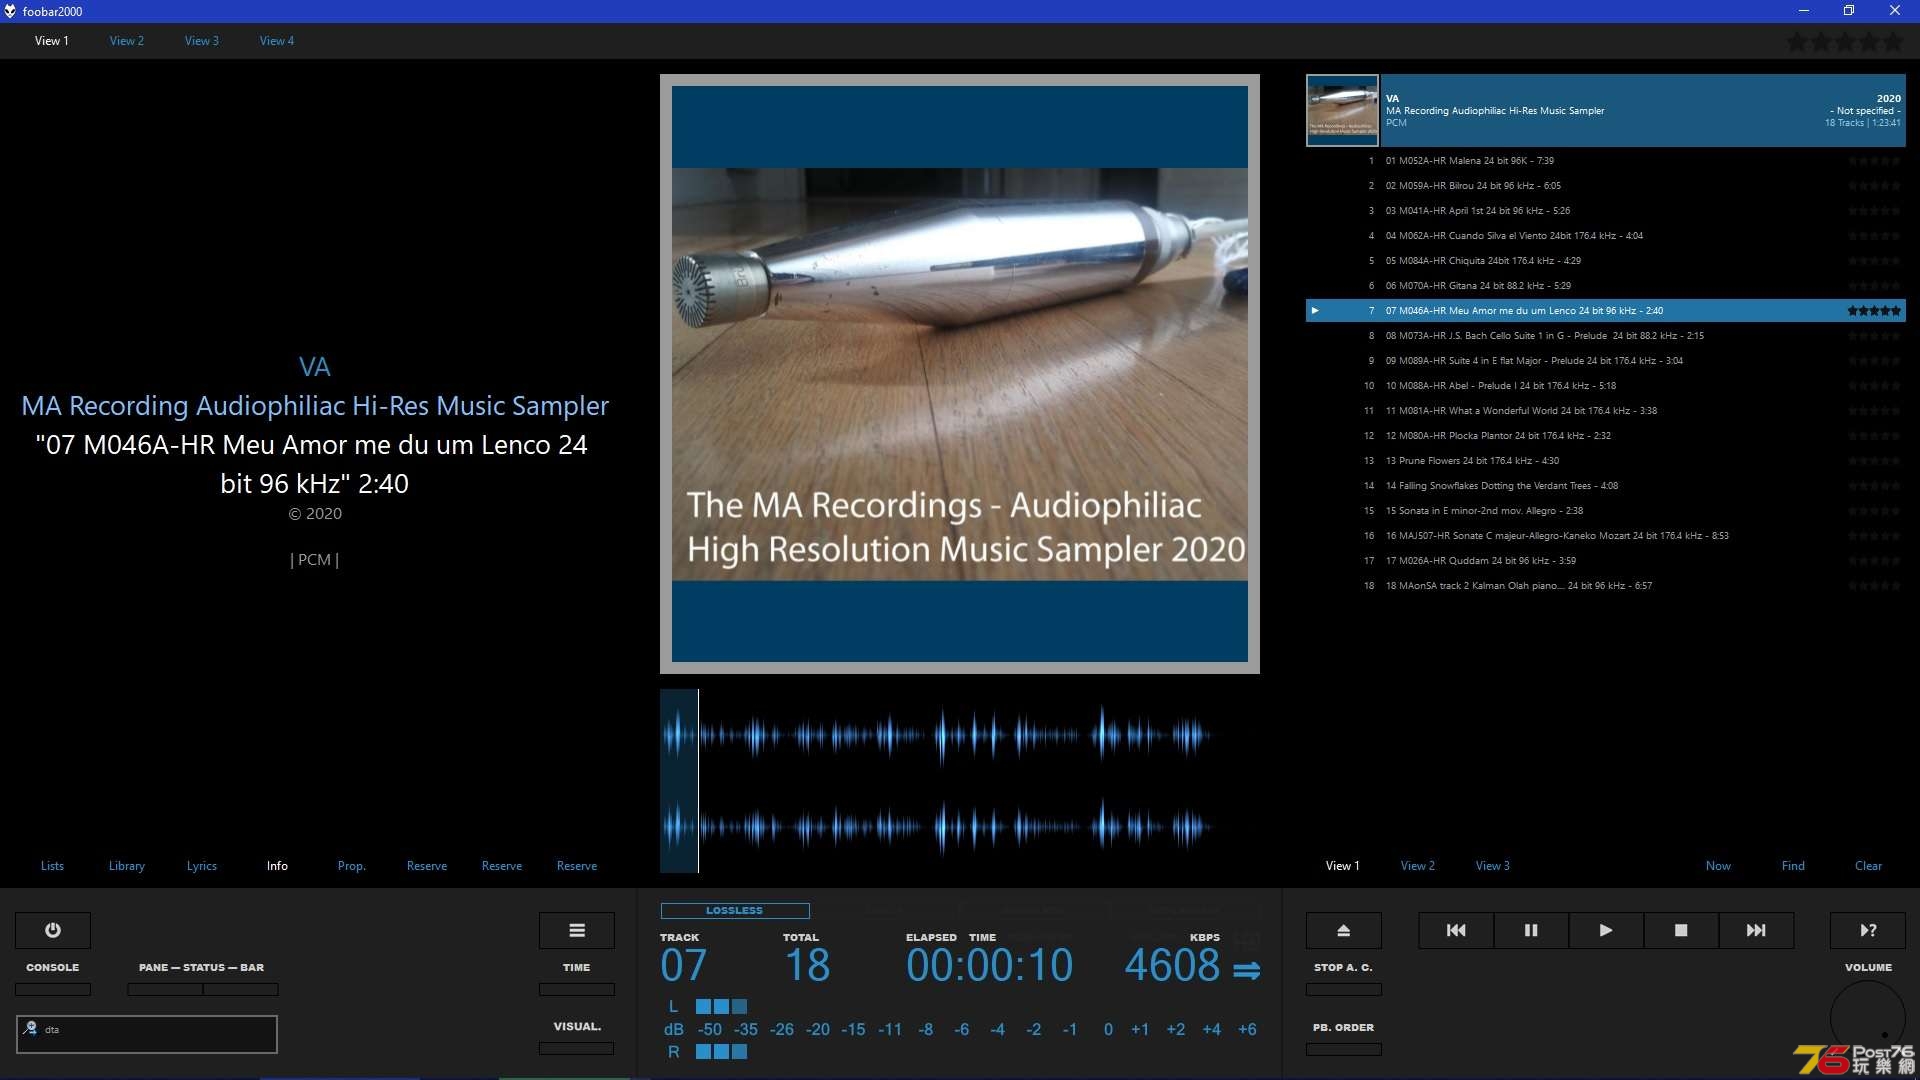Click the now-playing arrow indicator on track 7
Viewport: 1920px width, 1080px height.
pos(1315,311)
